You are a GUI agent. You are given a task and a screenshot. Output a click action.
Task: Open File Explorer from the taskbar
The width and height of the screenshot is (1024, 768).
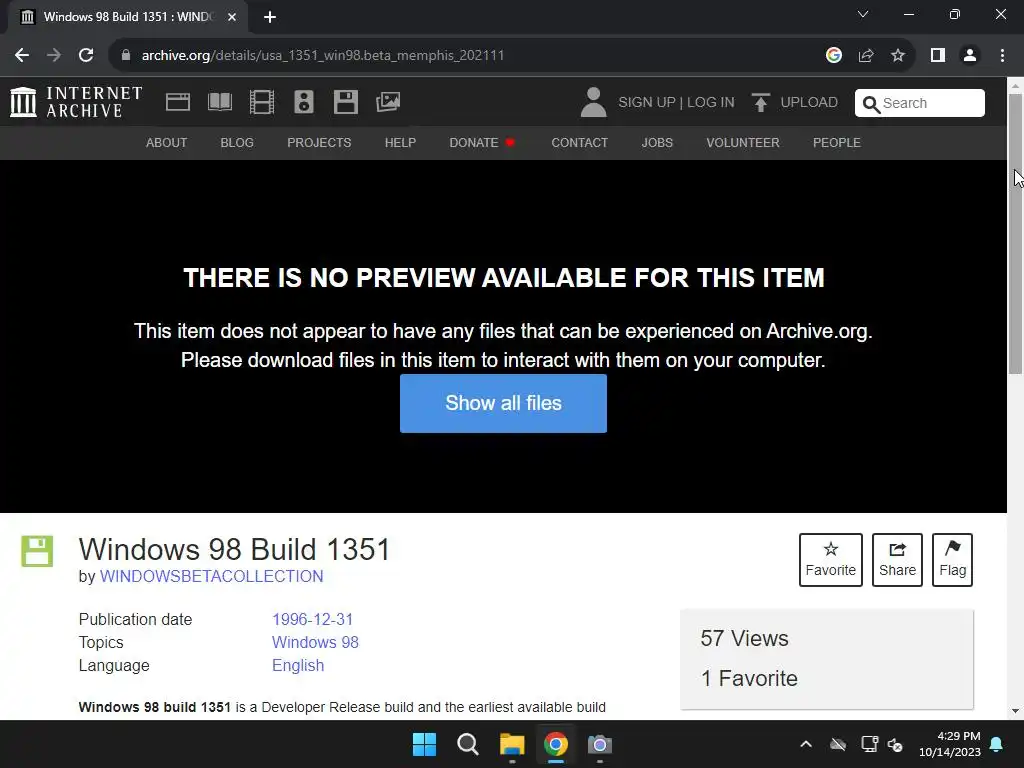512,744
